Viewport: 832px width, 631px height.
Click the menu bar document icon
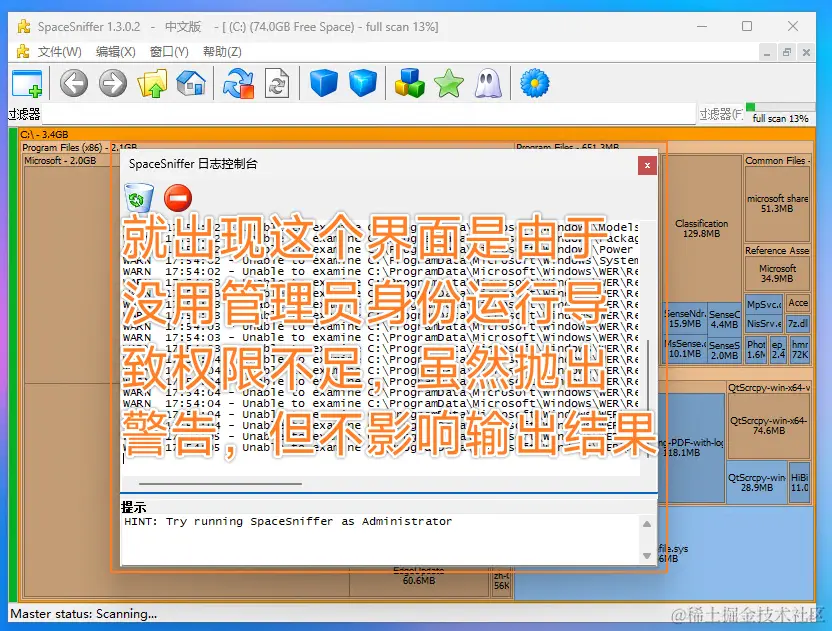pos(23,51)
